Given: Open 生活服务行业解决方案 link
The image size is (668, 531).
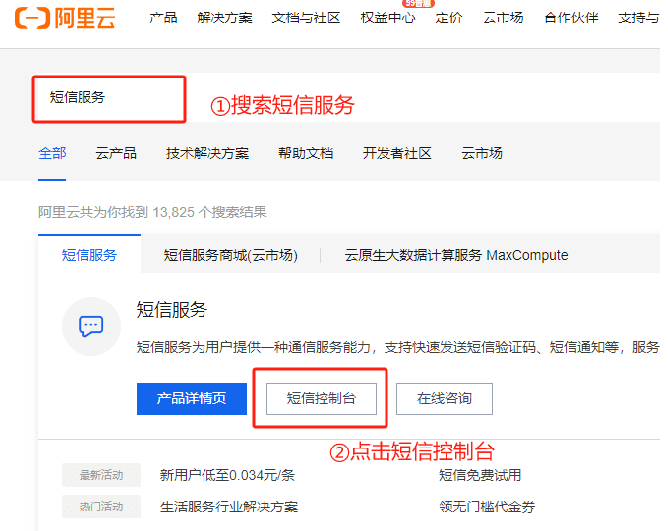Looking at the screenshot, I should tap(229, 507).
